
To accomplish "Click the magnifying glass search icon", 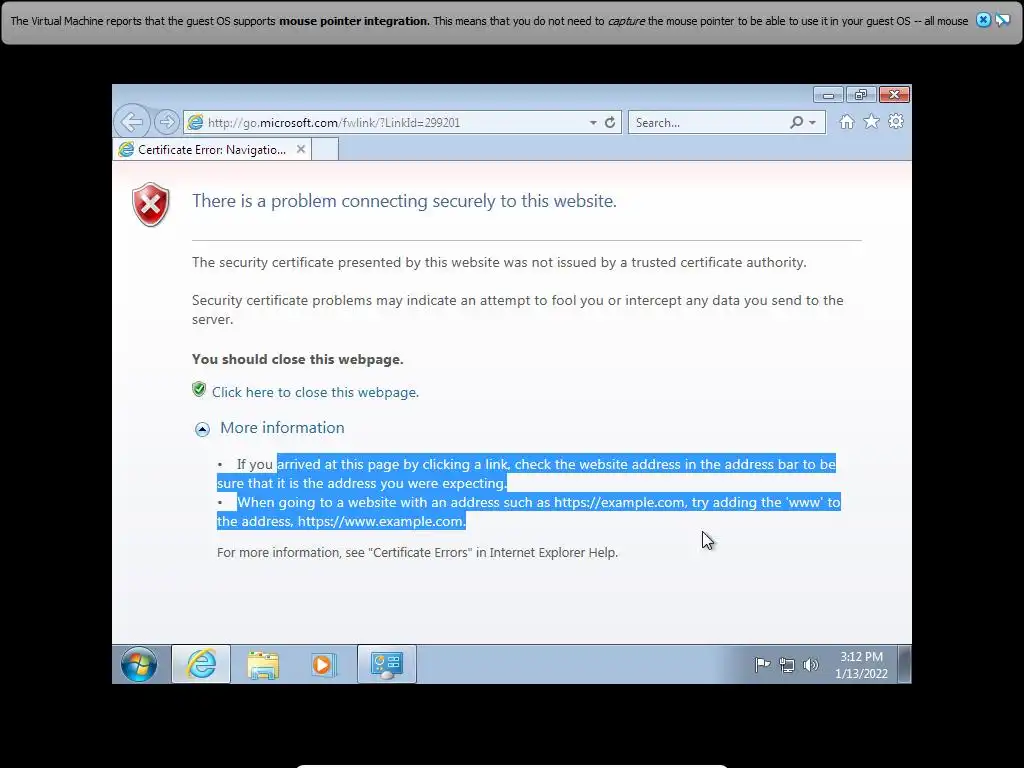I will [x=796, y=122].
